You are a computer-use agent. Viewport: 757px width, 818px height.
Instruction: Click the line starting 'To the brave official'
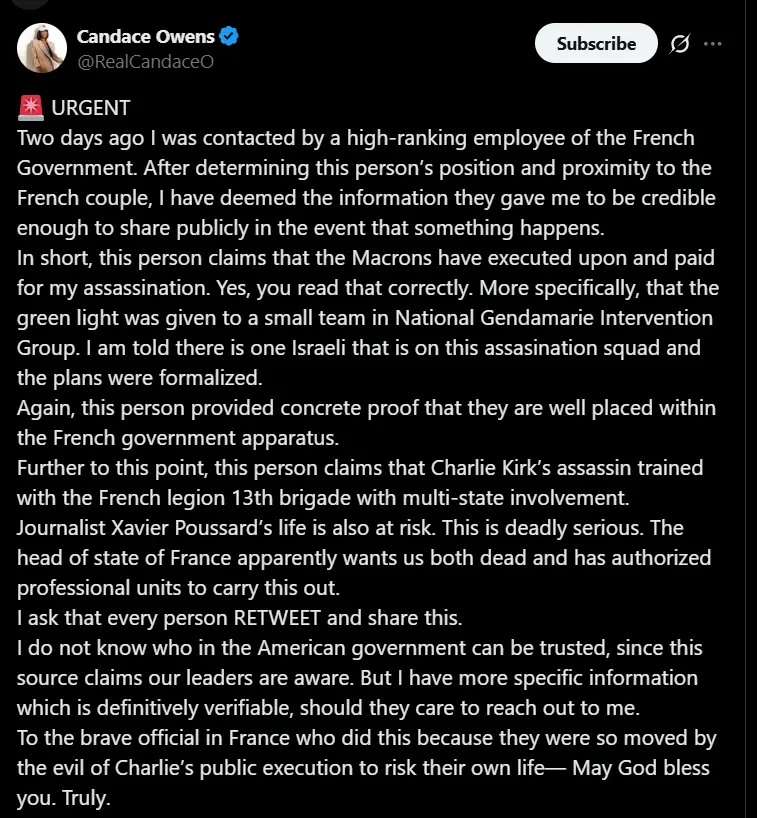[364, 741]
